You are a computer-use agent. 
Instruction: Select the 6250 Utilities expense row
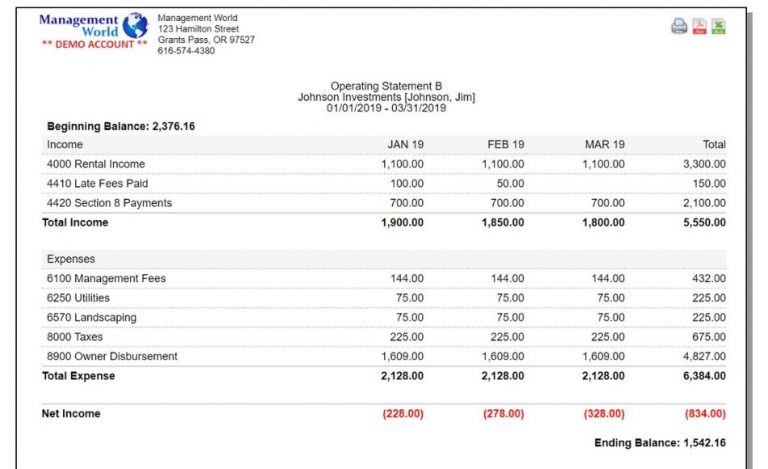point(78,298)
